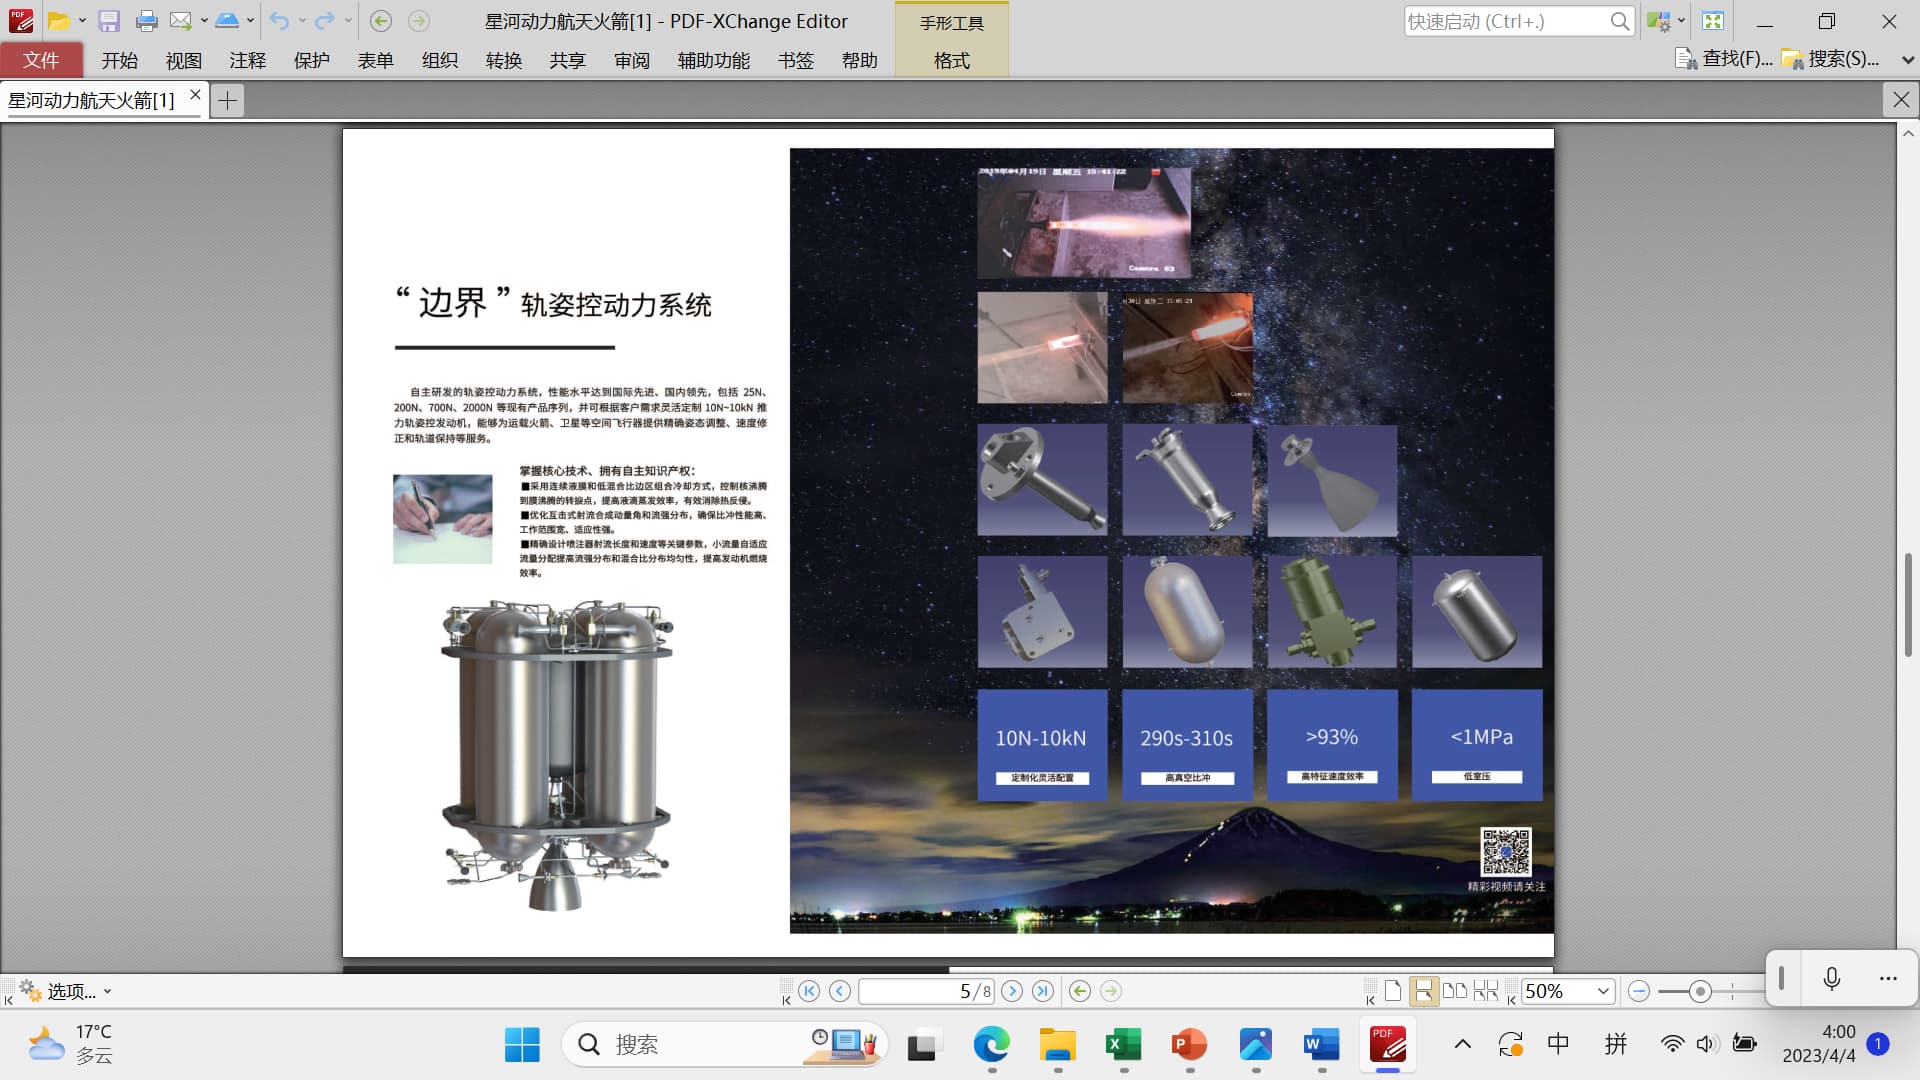Click the Save icon in quick toolbar
This screenshot has height=1080, width=1920.
coord(109,21)
